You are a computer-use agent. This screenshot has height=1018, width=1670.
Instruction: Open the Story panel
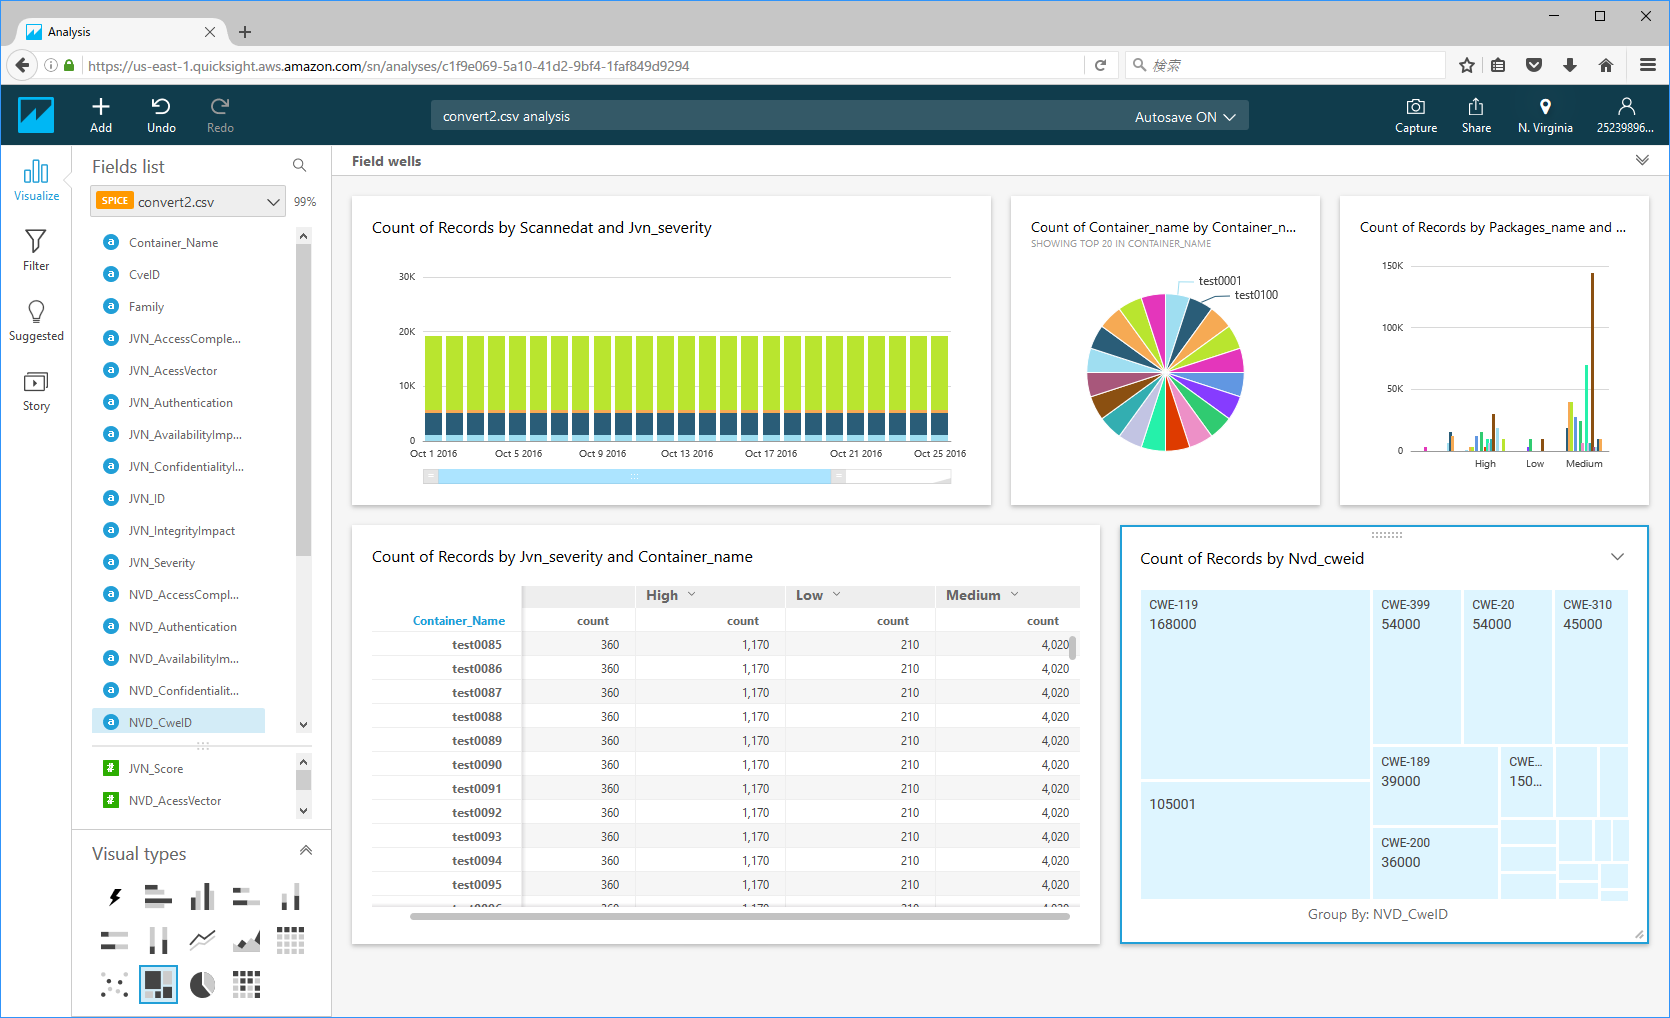coord(36,390)
